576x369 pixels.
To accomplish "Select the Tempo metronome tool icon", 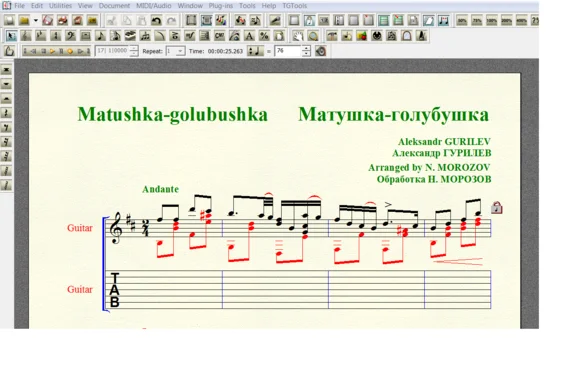I will pos(421,36).
